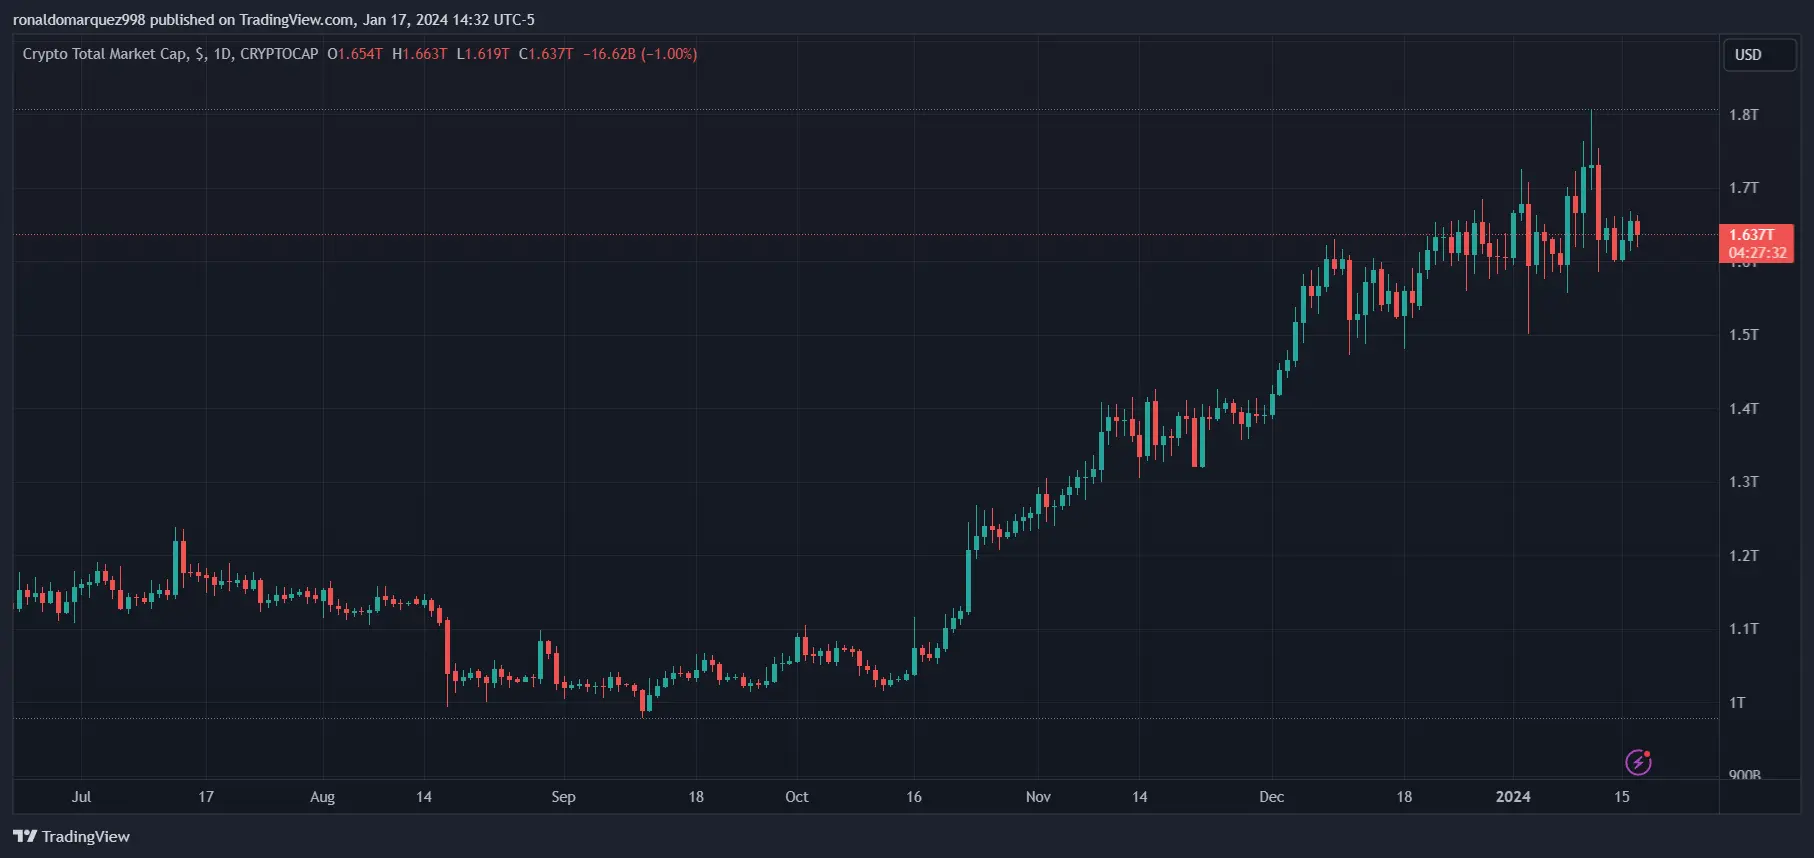The image size is (1814, 858).
Task: Click the purple lightning bolt icon
Action: tap(1638, 762)
